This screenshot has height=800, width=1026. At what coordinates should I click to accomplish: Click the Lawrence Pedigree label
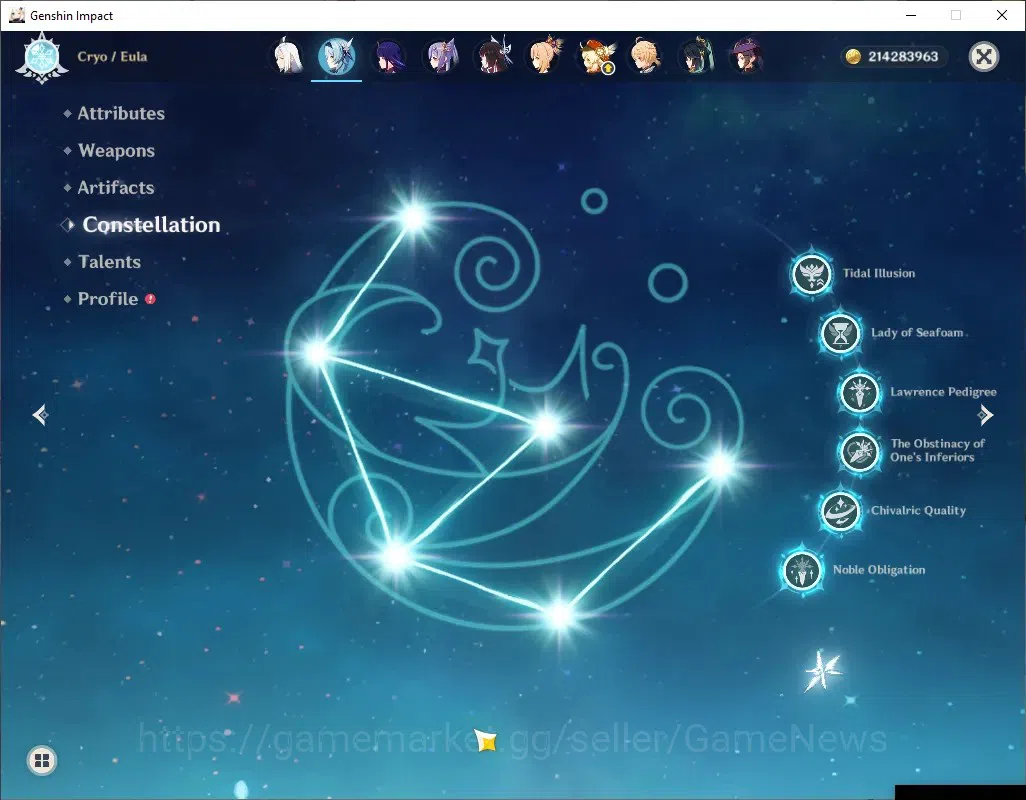[943, 392]
